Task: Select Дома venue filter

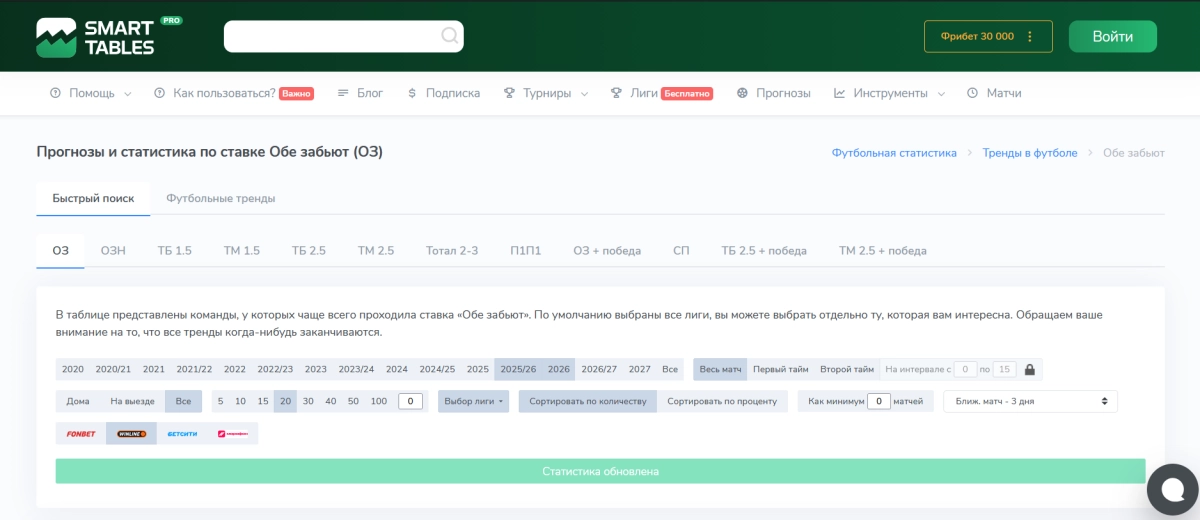Action: click(x=78, y=401)
